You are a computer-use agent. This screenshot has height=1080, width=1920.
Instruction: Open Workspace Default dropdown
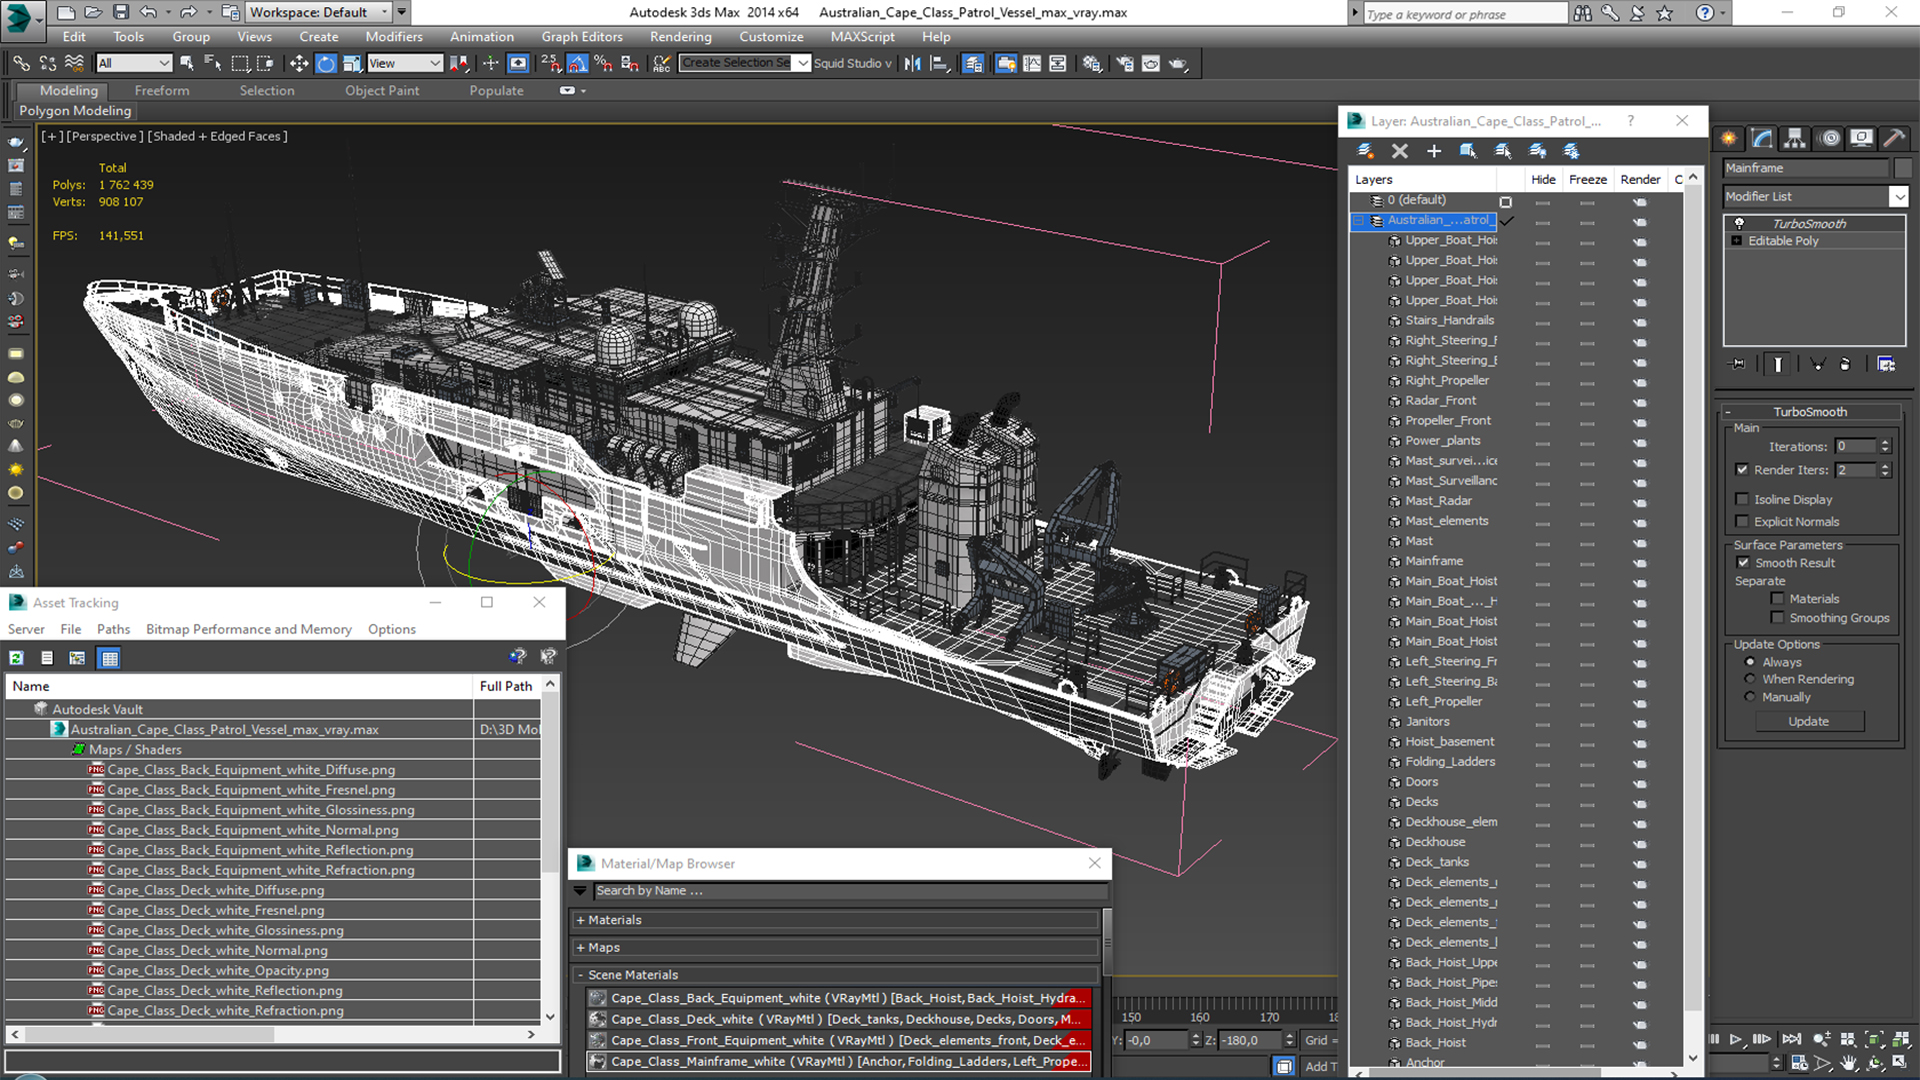point(319,12)
